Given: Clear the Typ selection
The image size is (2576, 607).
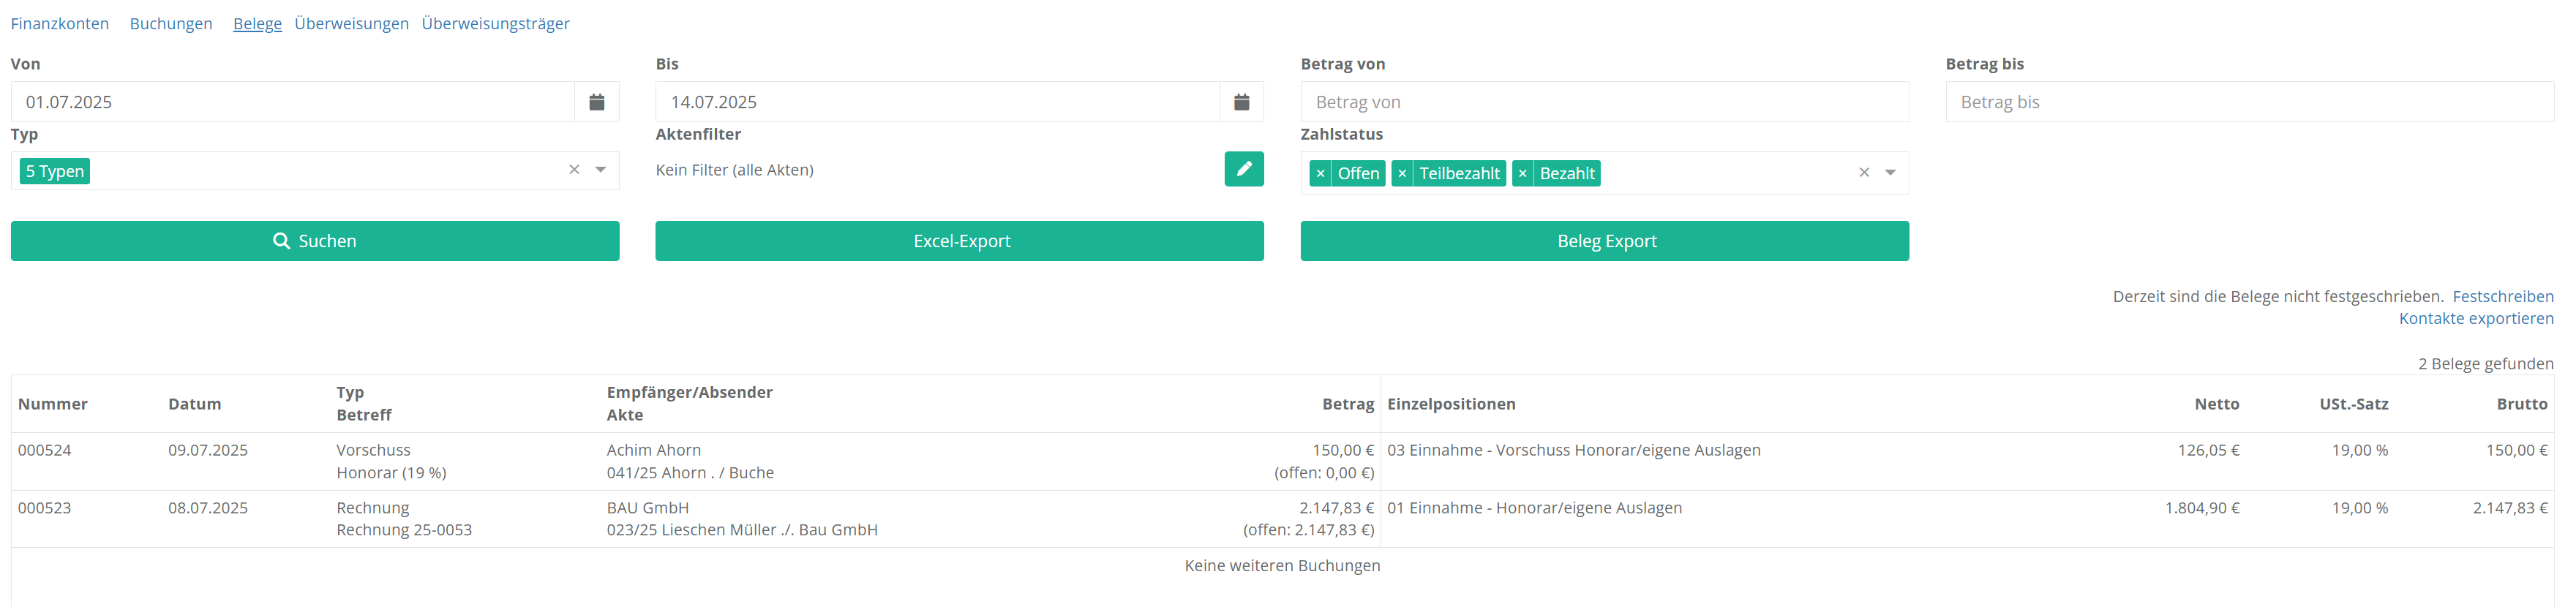Looking at the screenshot, I should pyautogui.click(x=574, y=170).
